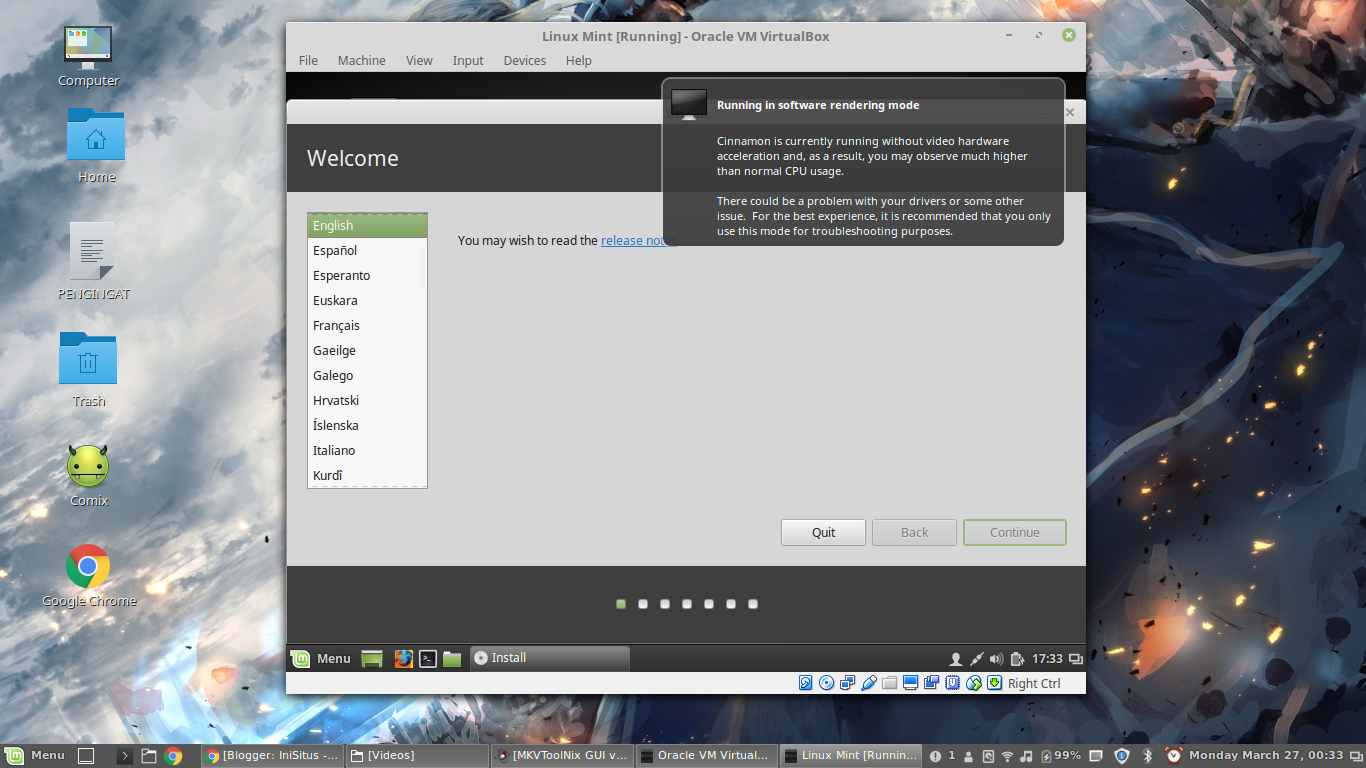
Task: Open the Input menu
Action: (x=468, y=60)
